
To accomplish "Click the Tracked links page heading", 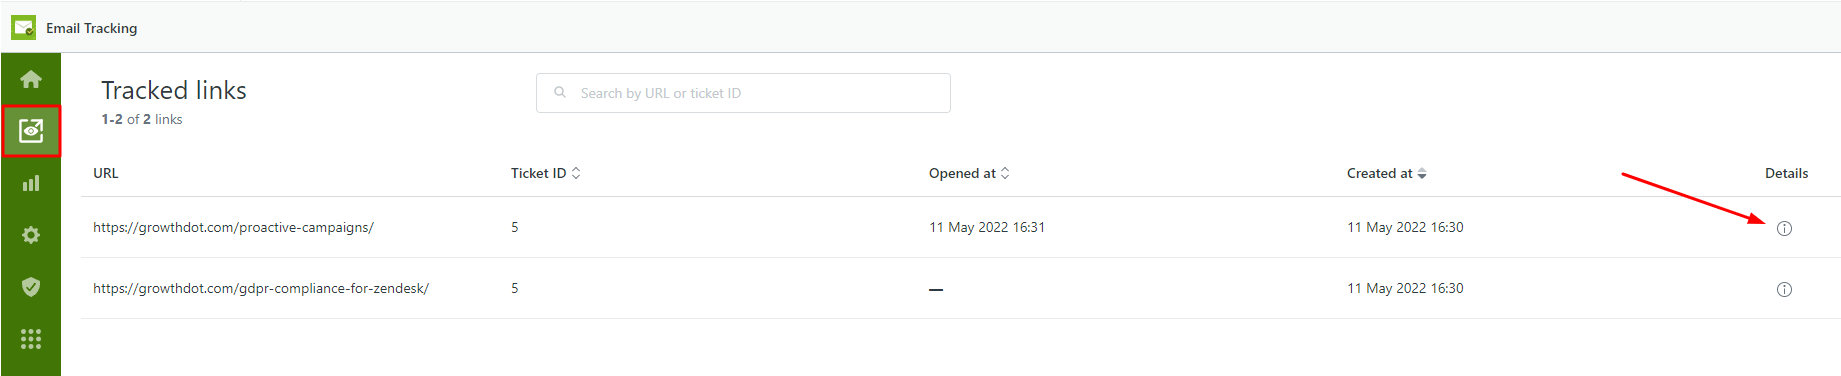I will [x=174, y=90].
